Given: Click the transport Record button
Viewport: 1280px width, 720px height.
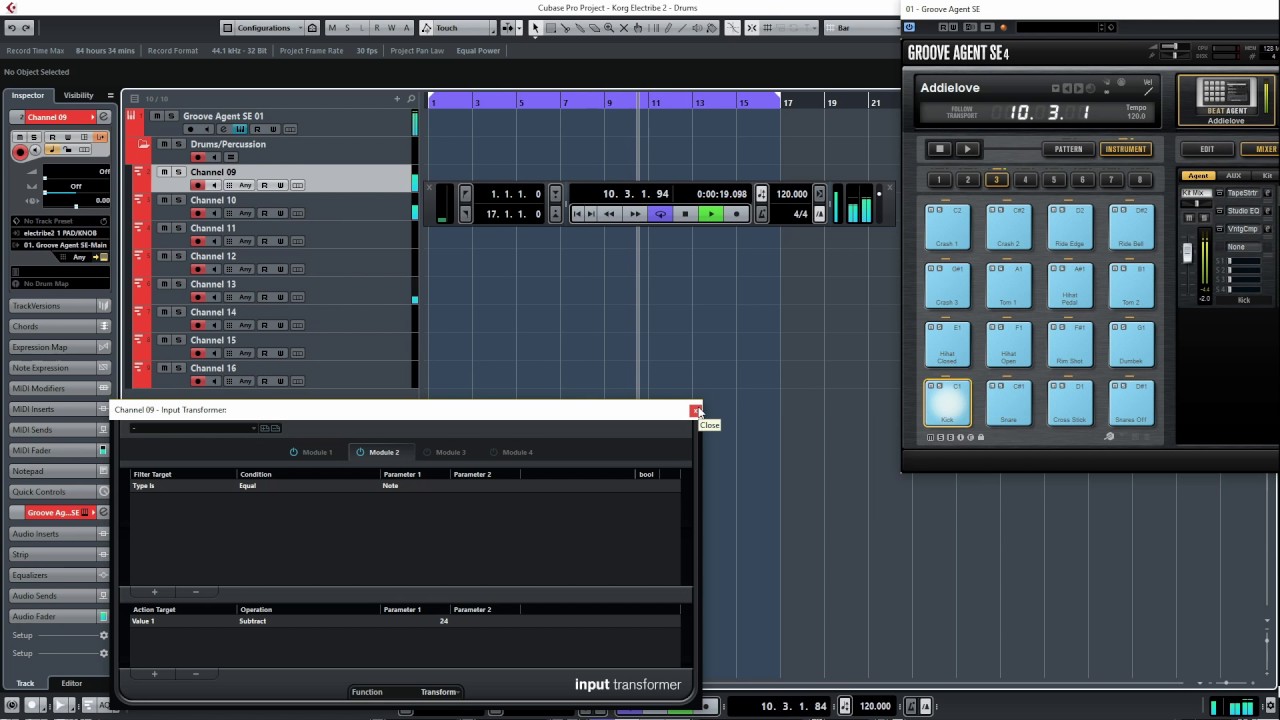Looking at the screenshot, I should [x=736, y=214].
